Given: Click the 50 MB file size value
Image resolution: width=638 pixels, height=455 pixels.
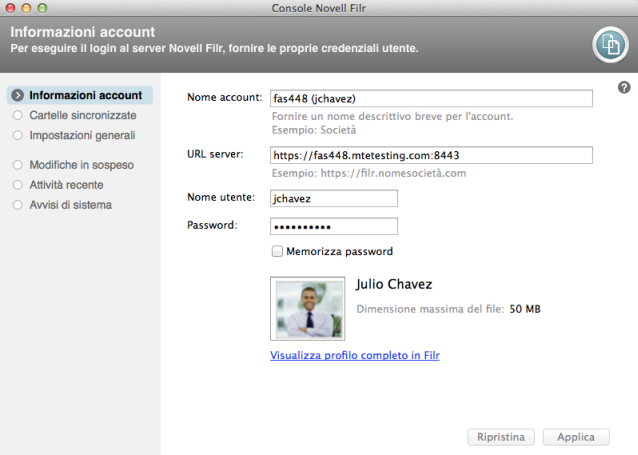Looking at the screenshot, I should [525, 309].
